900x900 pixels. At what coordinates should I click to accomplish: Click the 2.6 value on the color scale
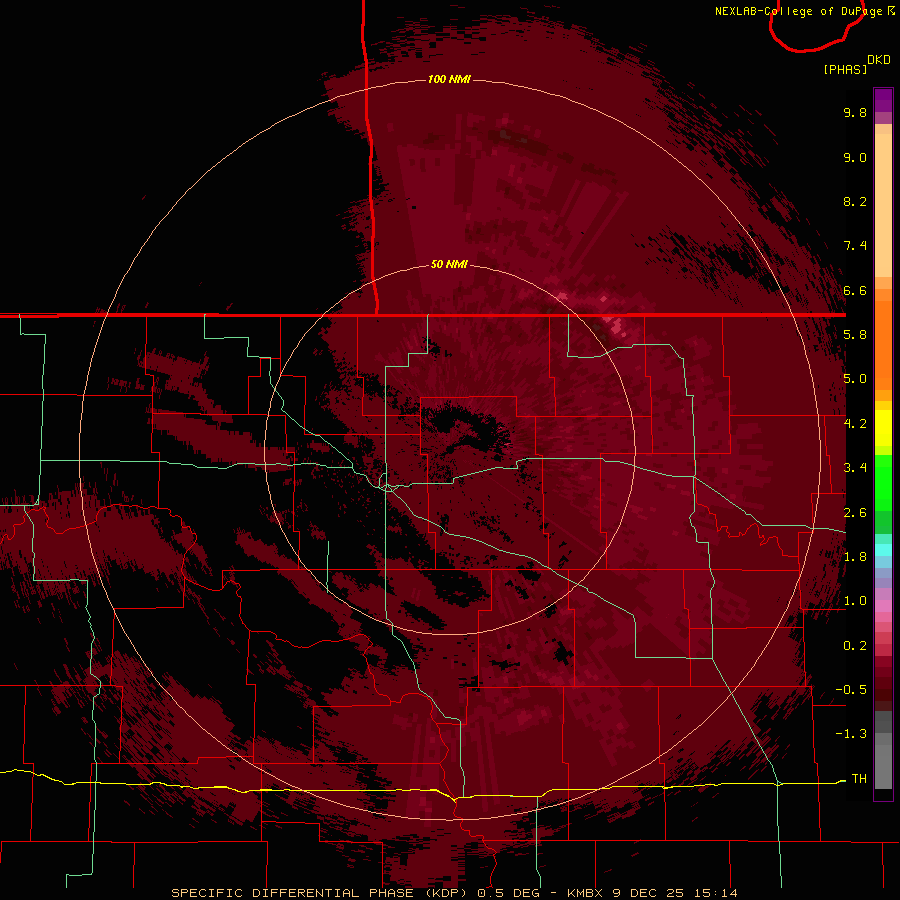pyautogui.click(x=855, y=513)
